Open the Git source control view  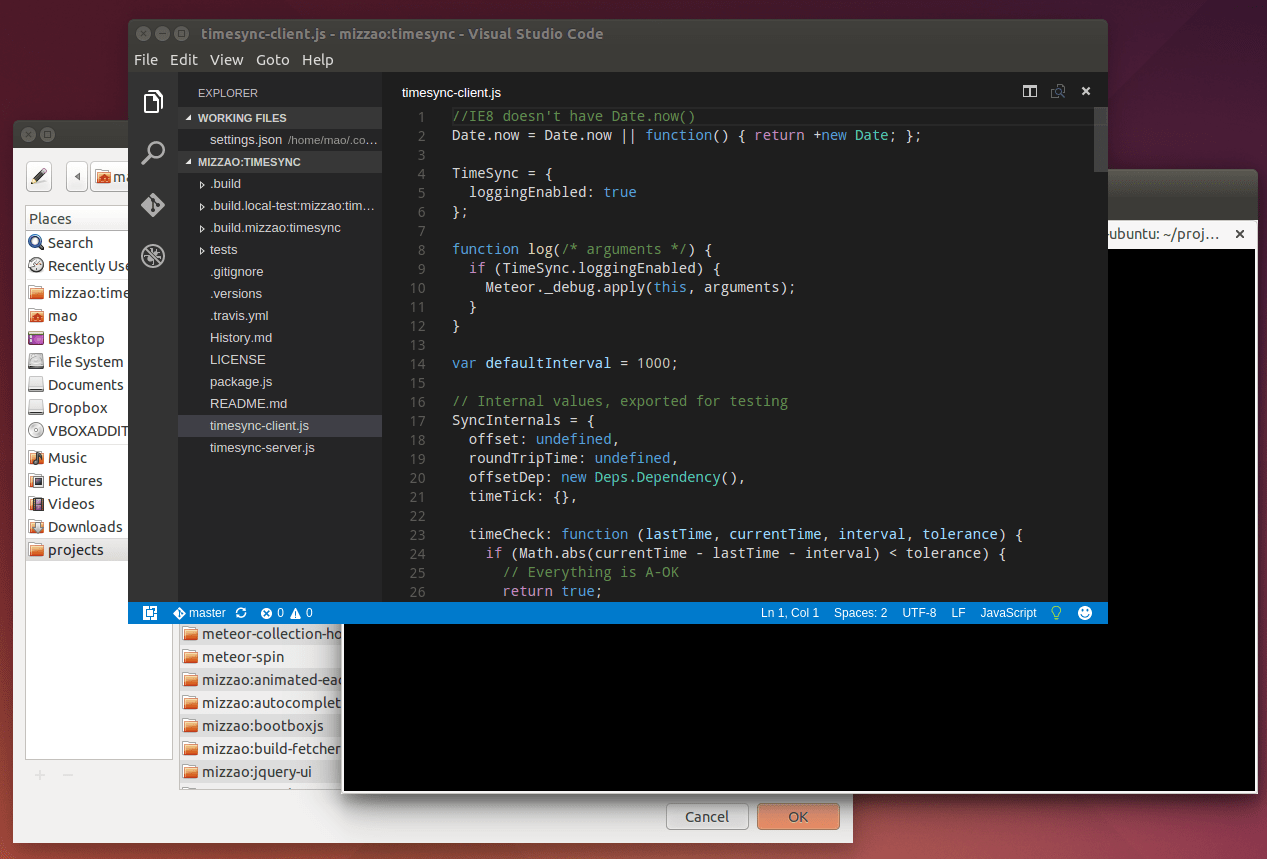pos(153,205)
